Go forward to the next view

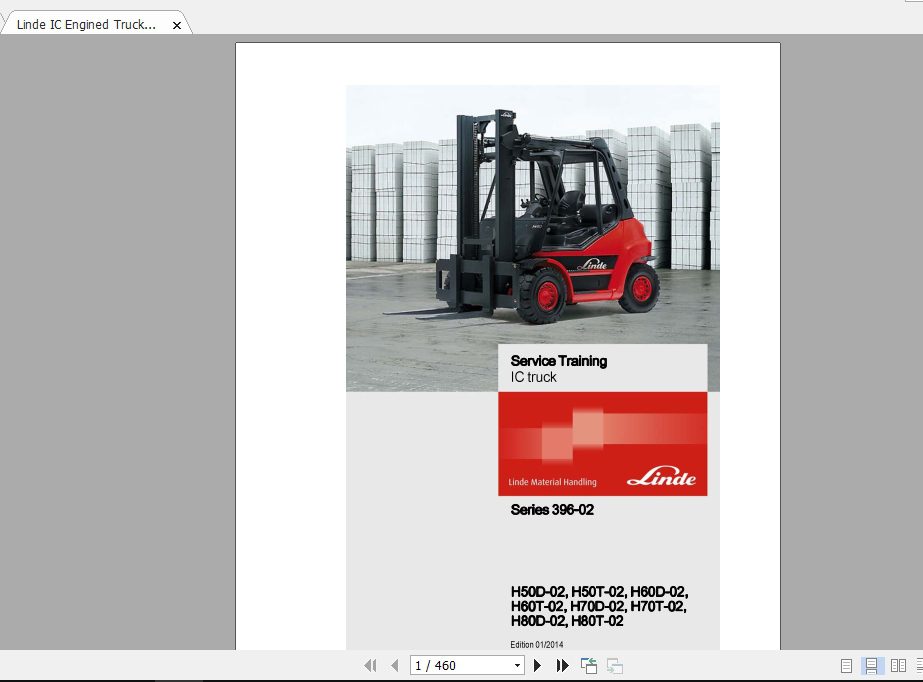click(615, 666)
